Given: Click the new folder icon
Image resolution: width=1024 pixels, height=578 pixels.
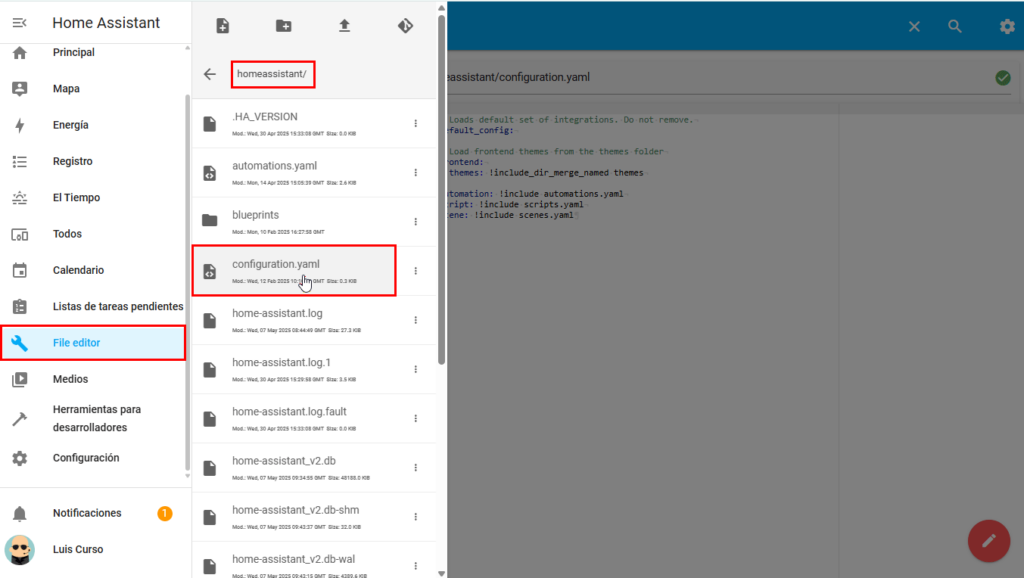Looking at the screenshot, I should pyautogui.click(x=284, y=26).
